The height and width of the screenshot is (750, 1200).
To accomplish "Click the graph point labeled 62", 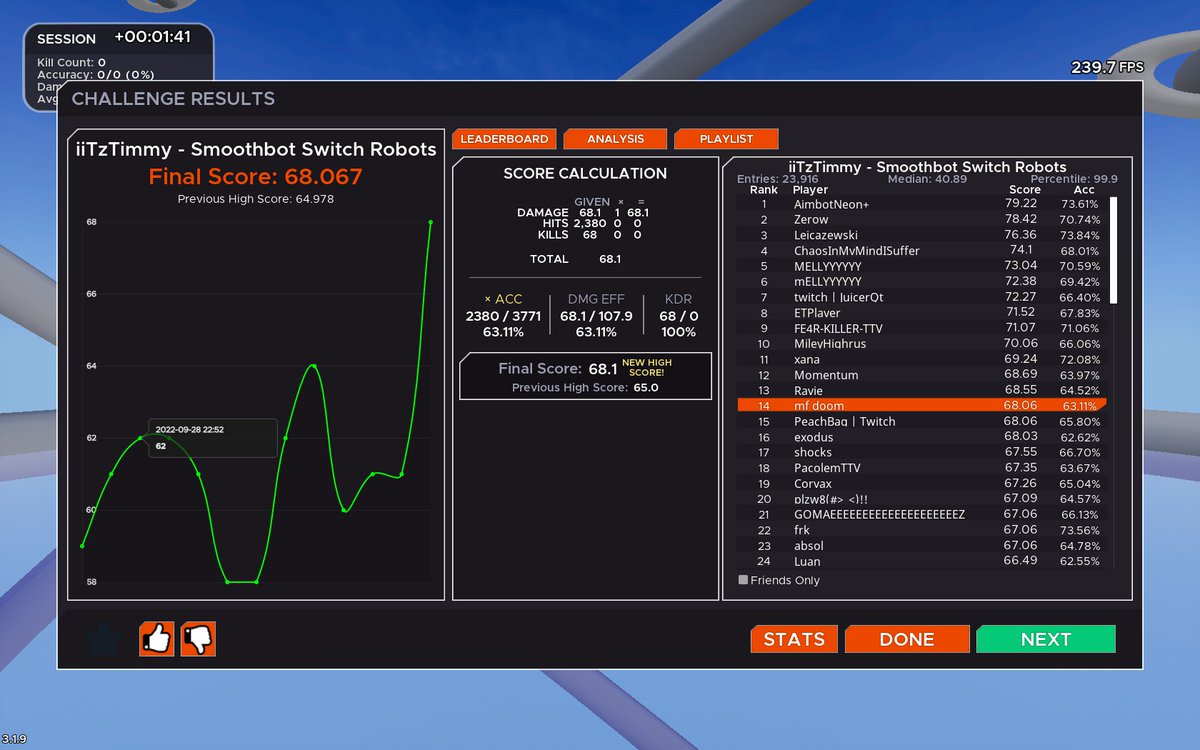I will coord(140,438).
